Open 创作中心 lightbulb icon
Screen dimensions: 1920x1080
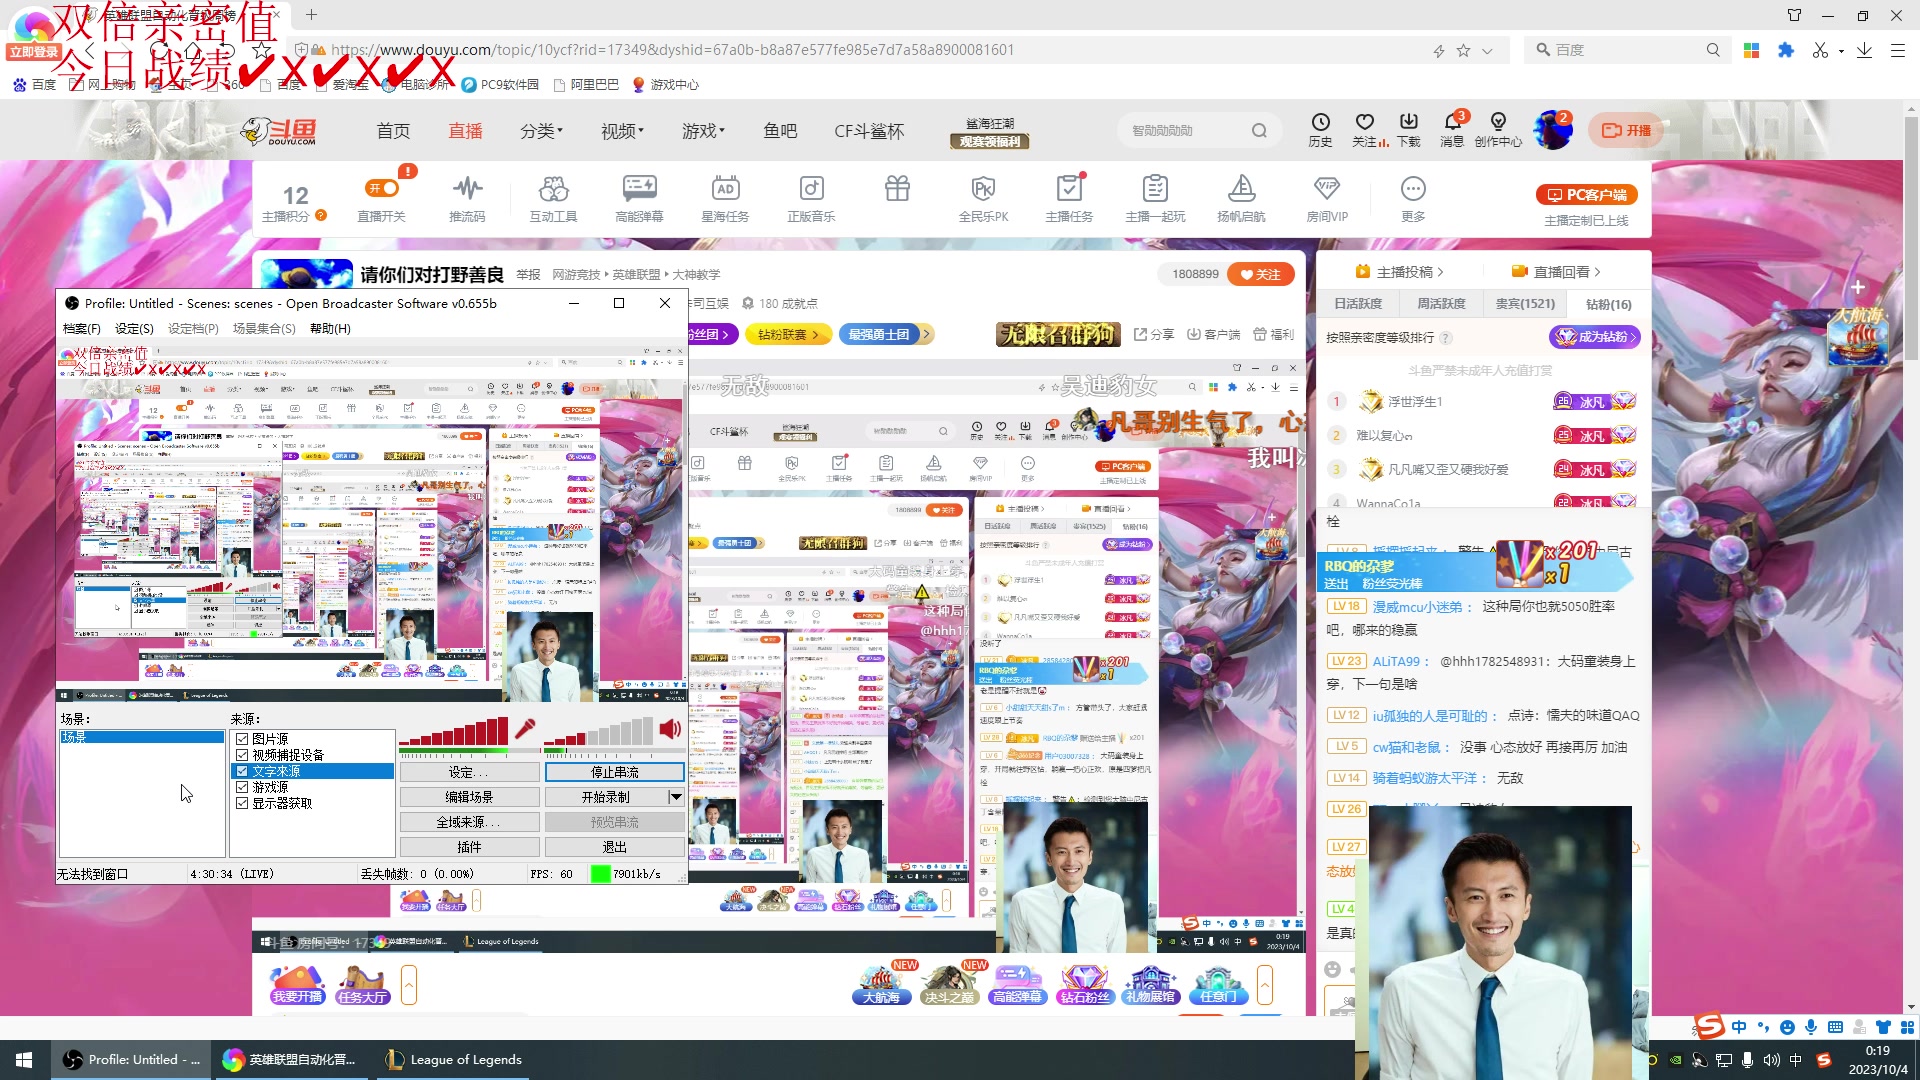point(1498,122)
